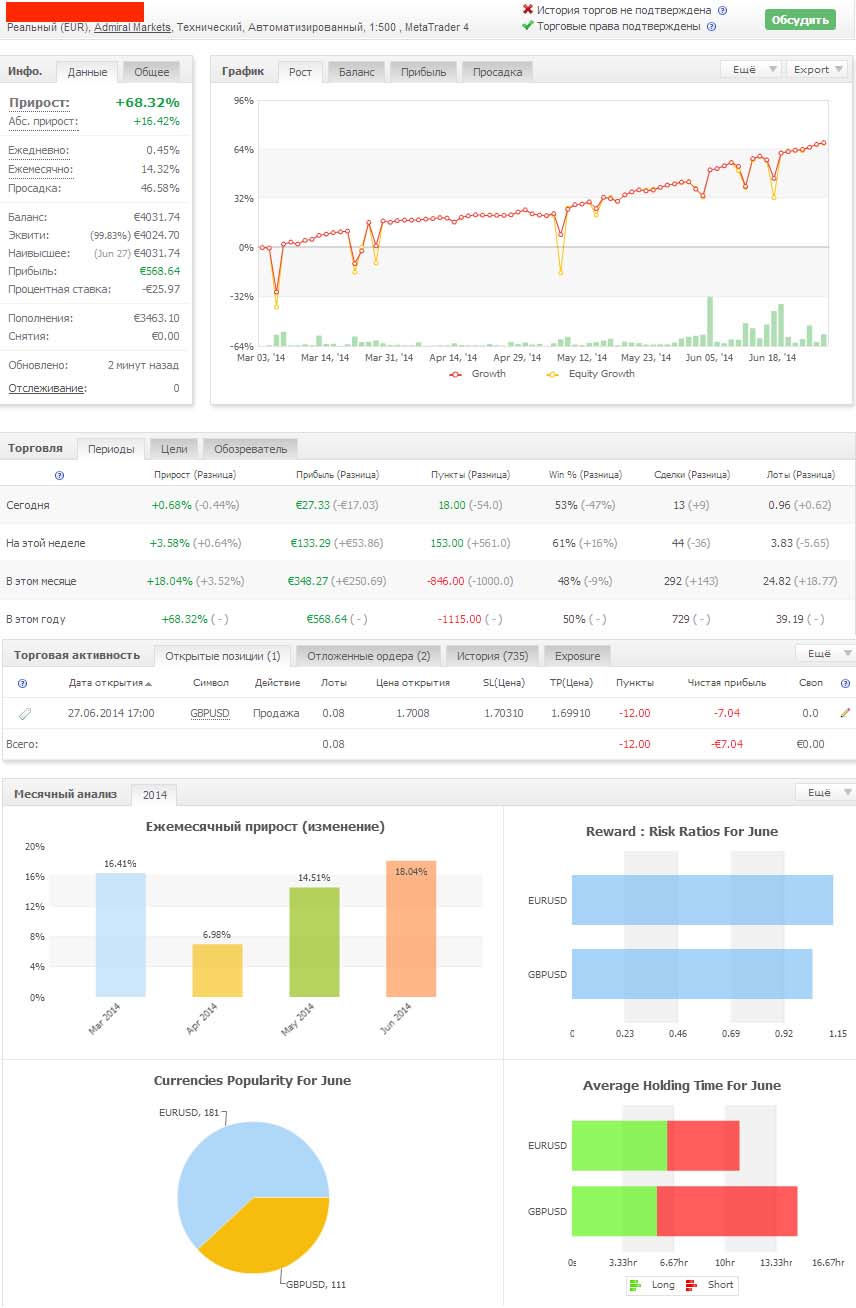Click left help icon in open positions header
This screenshot has height=1308, width=856.
coord(23,683)
